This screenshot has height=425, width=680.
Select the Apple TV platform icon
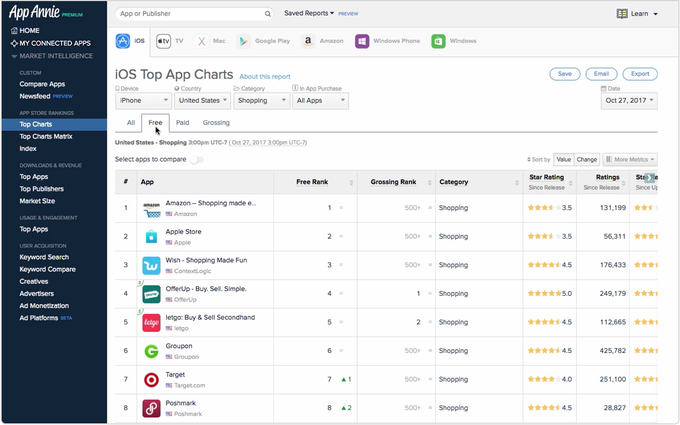[x=162, y=42]
